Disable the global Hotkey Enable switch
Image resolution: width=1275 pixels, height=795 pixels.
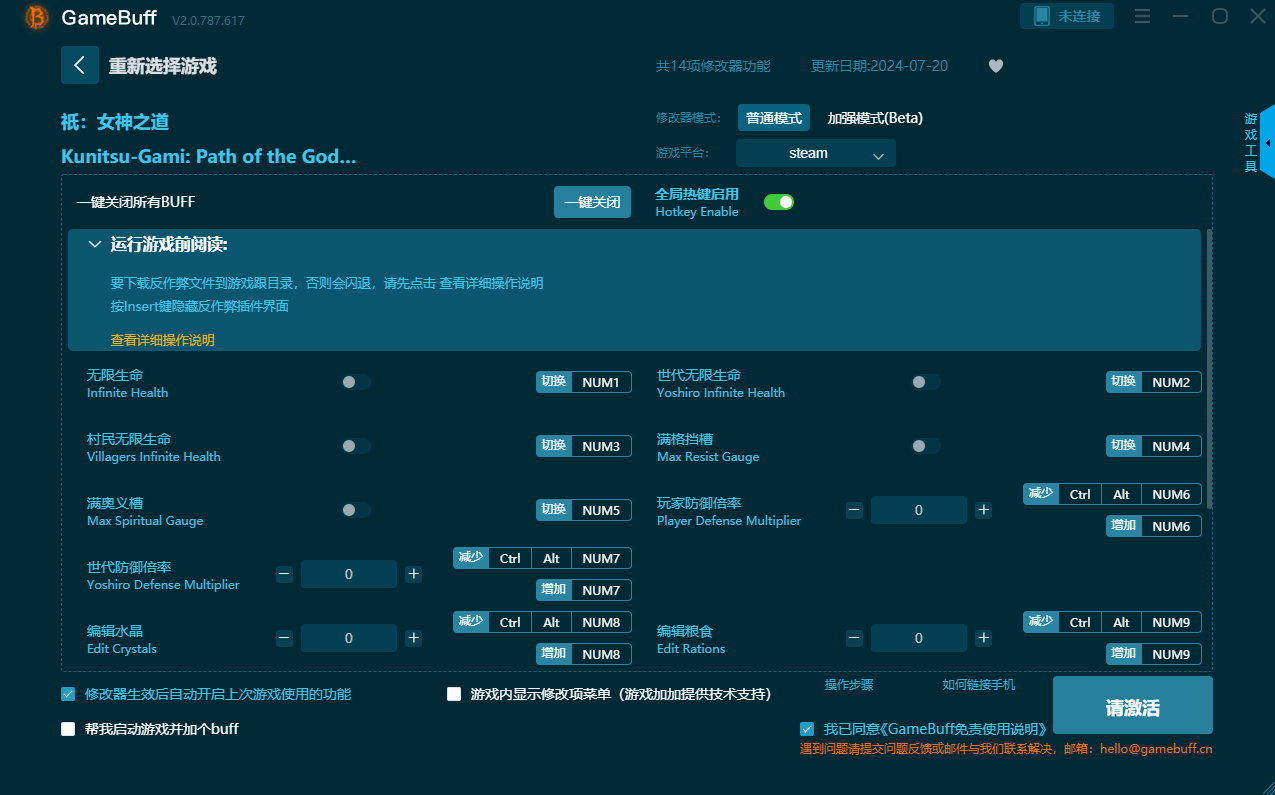(x=778, y=202)
